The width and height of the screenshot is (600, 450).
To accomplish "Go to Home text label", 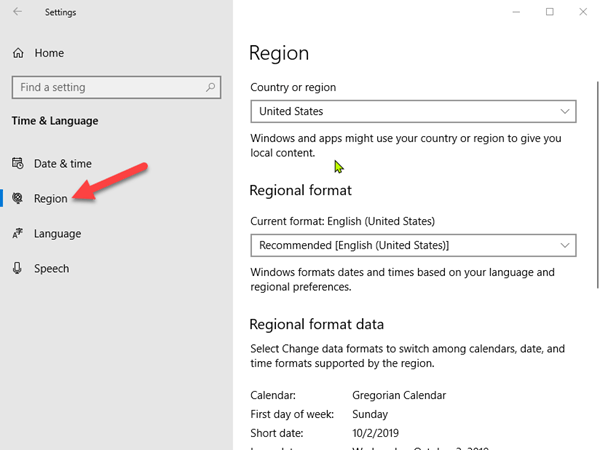I will point(49,52).
